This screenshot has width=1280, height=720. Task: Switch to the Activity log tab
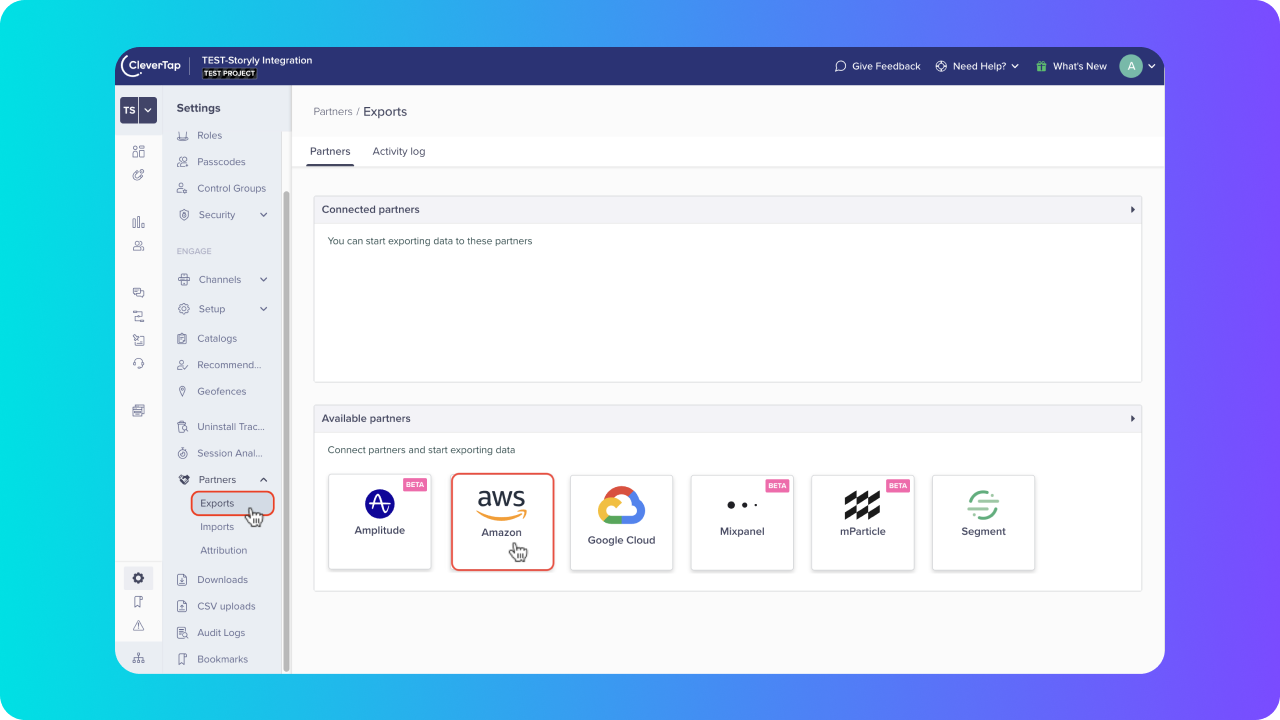(x=399, y=152)
